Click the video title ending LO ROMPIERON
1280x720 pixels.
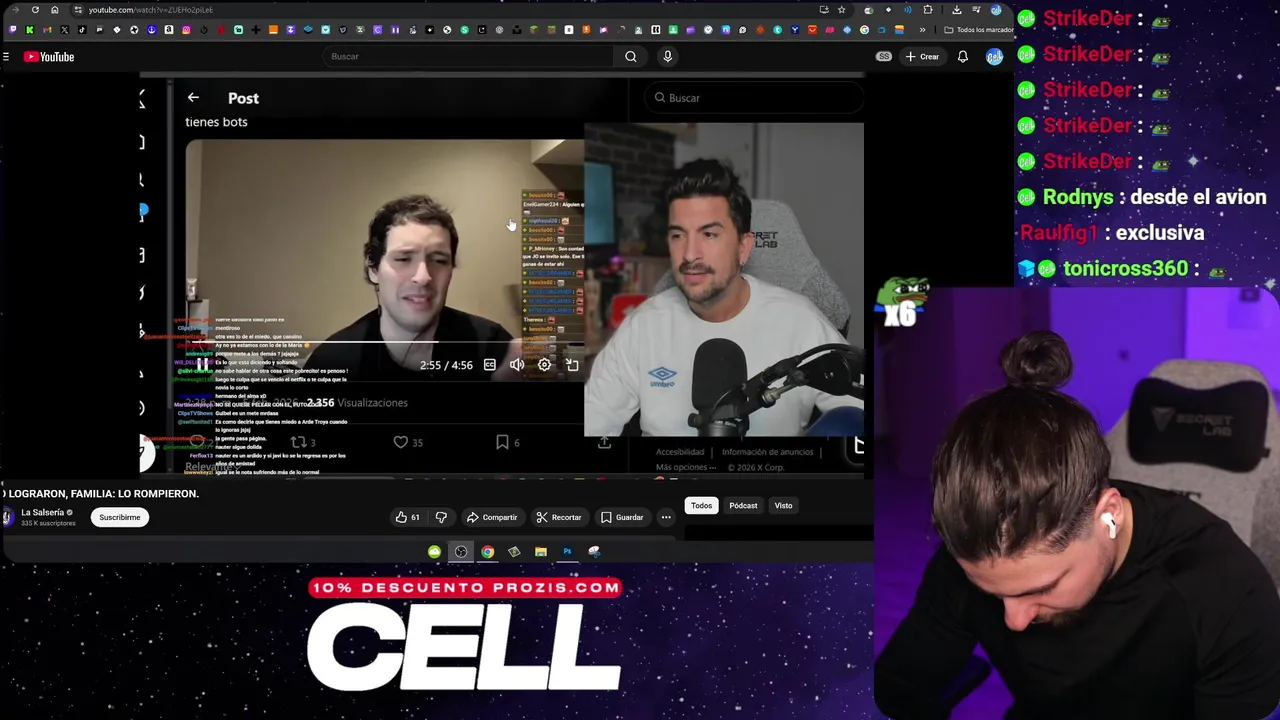point(100,494)
